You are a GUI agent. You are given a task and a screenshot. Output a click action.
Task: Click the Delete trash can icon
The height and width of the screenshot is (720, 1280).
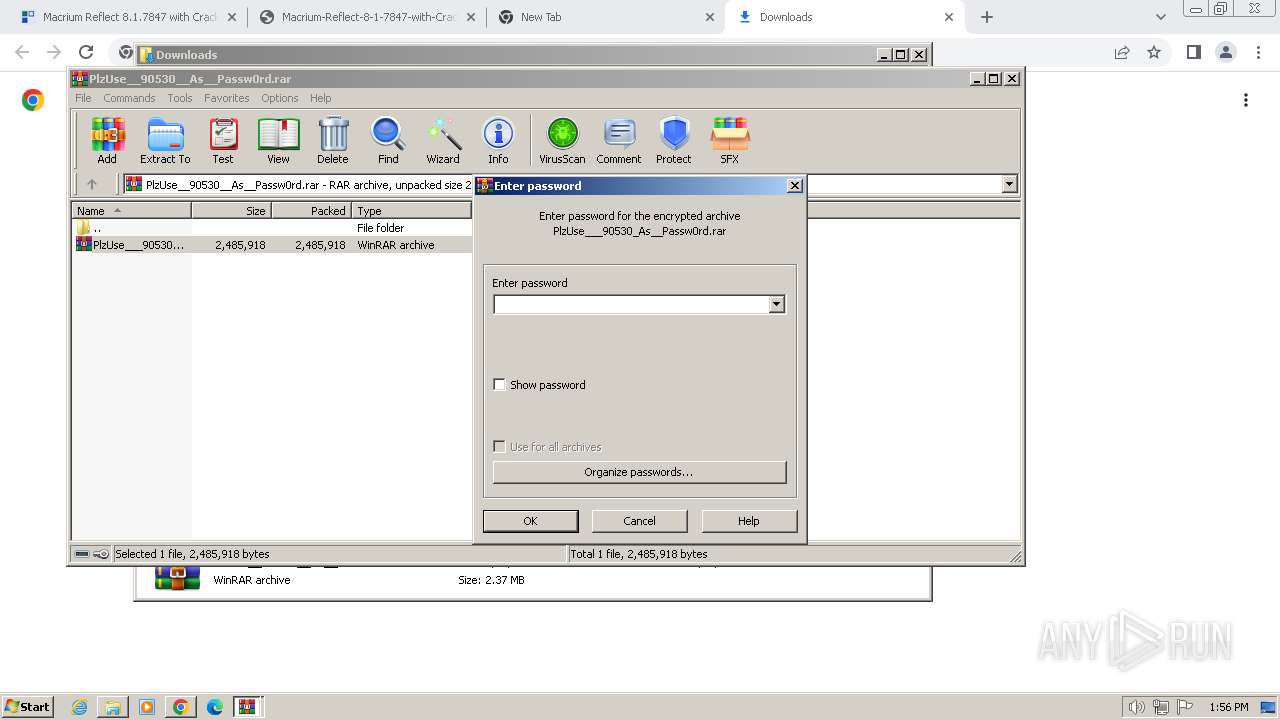click(x=333, y=140)
